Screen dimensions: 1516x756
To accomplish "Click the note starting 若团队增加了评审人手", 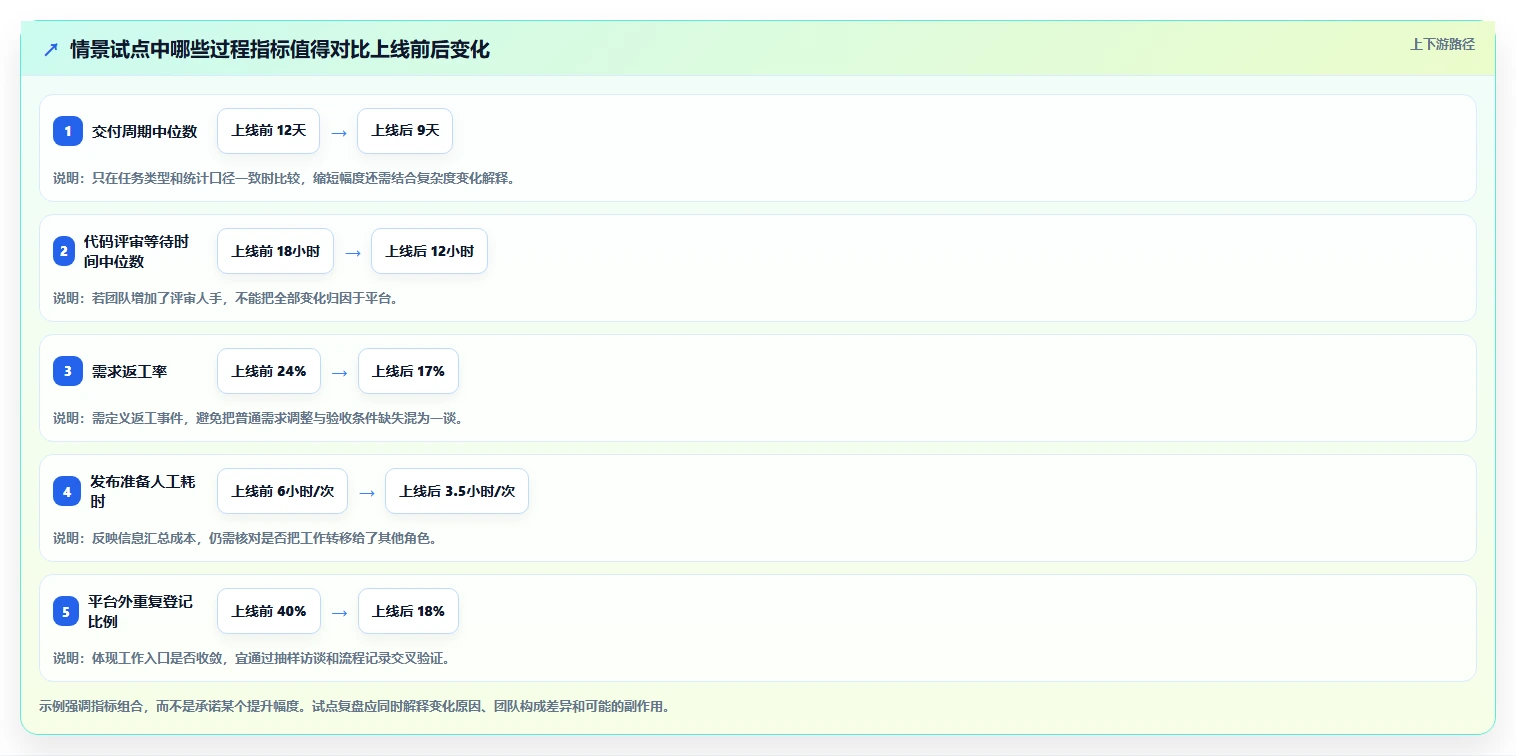I will 226,298.
